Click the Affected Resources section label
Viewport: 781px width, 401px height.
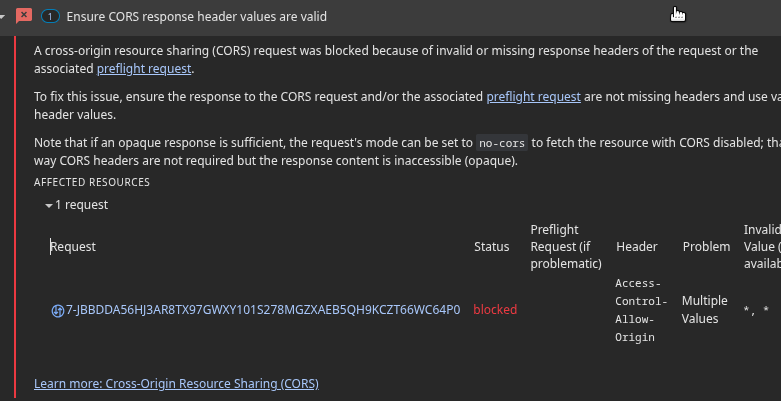point(92,183)
